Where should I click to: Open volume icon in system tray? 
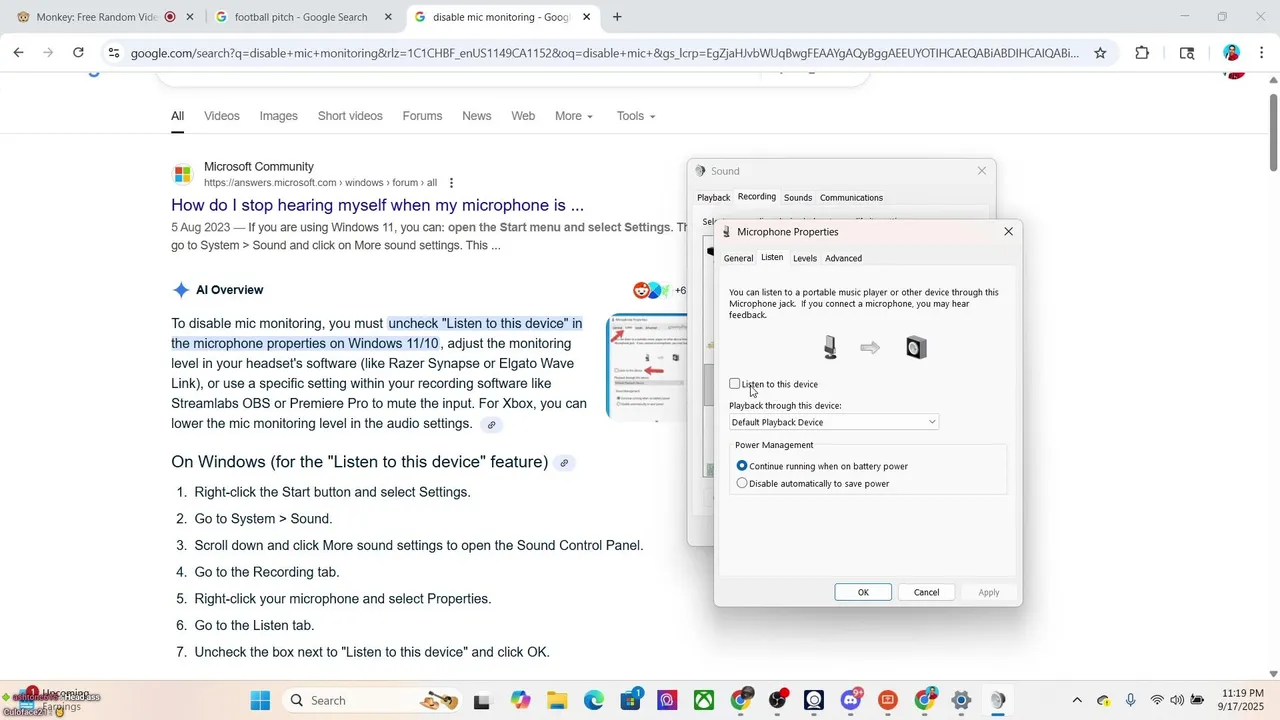pos(1177,700)
